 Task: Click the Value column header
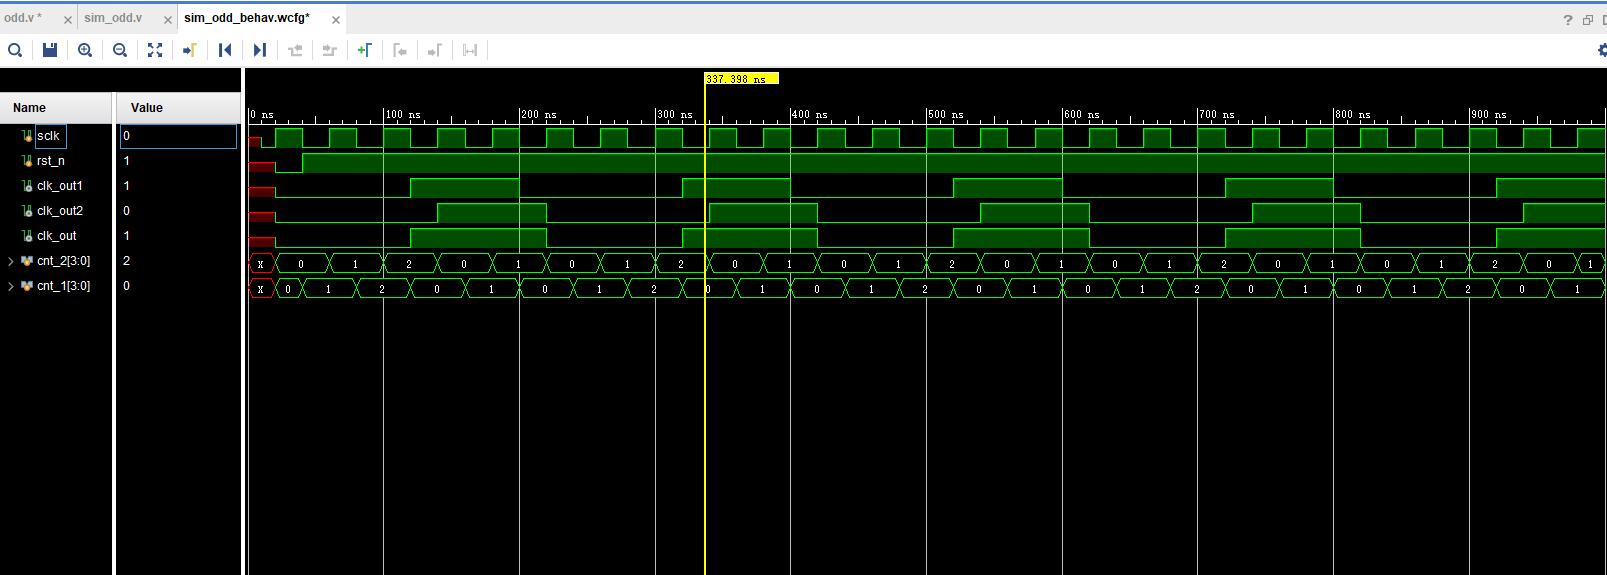[179, 108]
